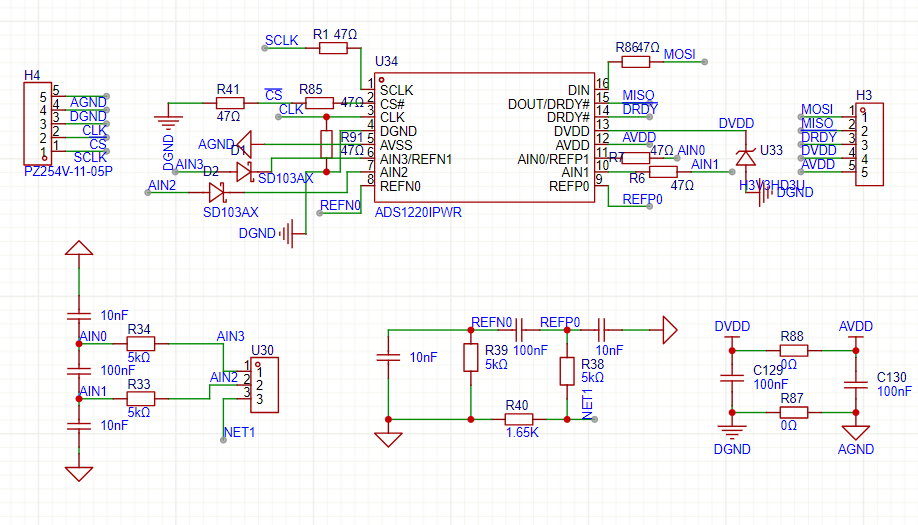Image resolution: width=918 pixels, height=525 pixels.
Task: Select the C129 100nF capacitor
Action: click(731, 378)
